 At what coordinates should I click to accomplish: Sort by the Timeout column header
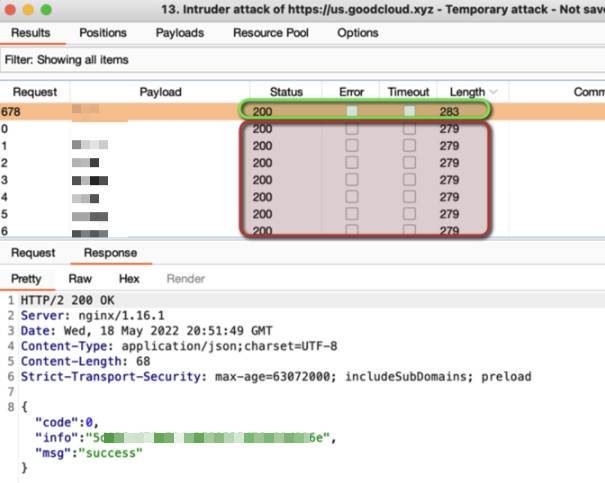click(408, 92)
